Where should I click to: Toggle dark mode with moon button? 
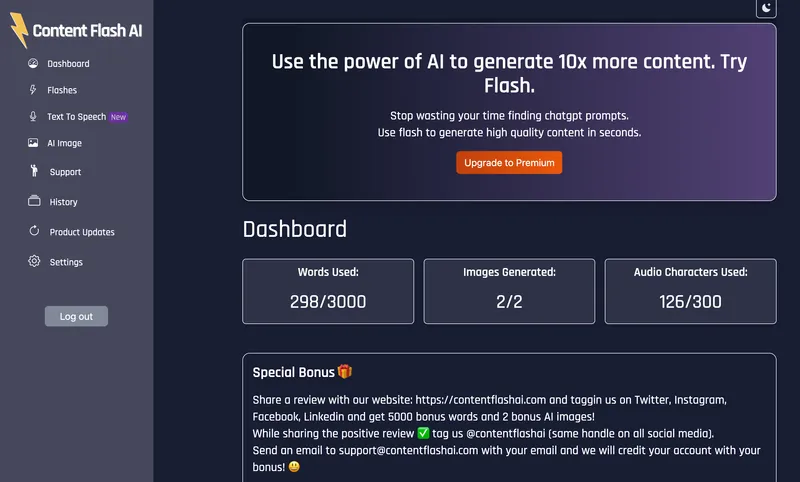(x=766, y=8)
